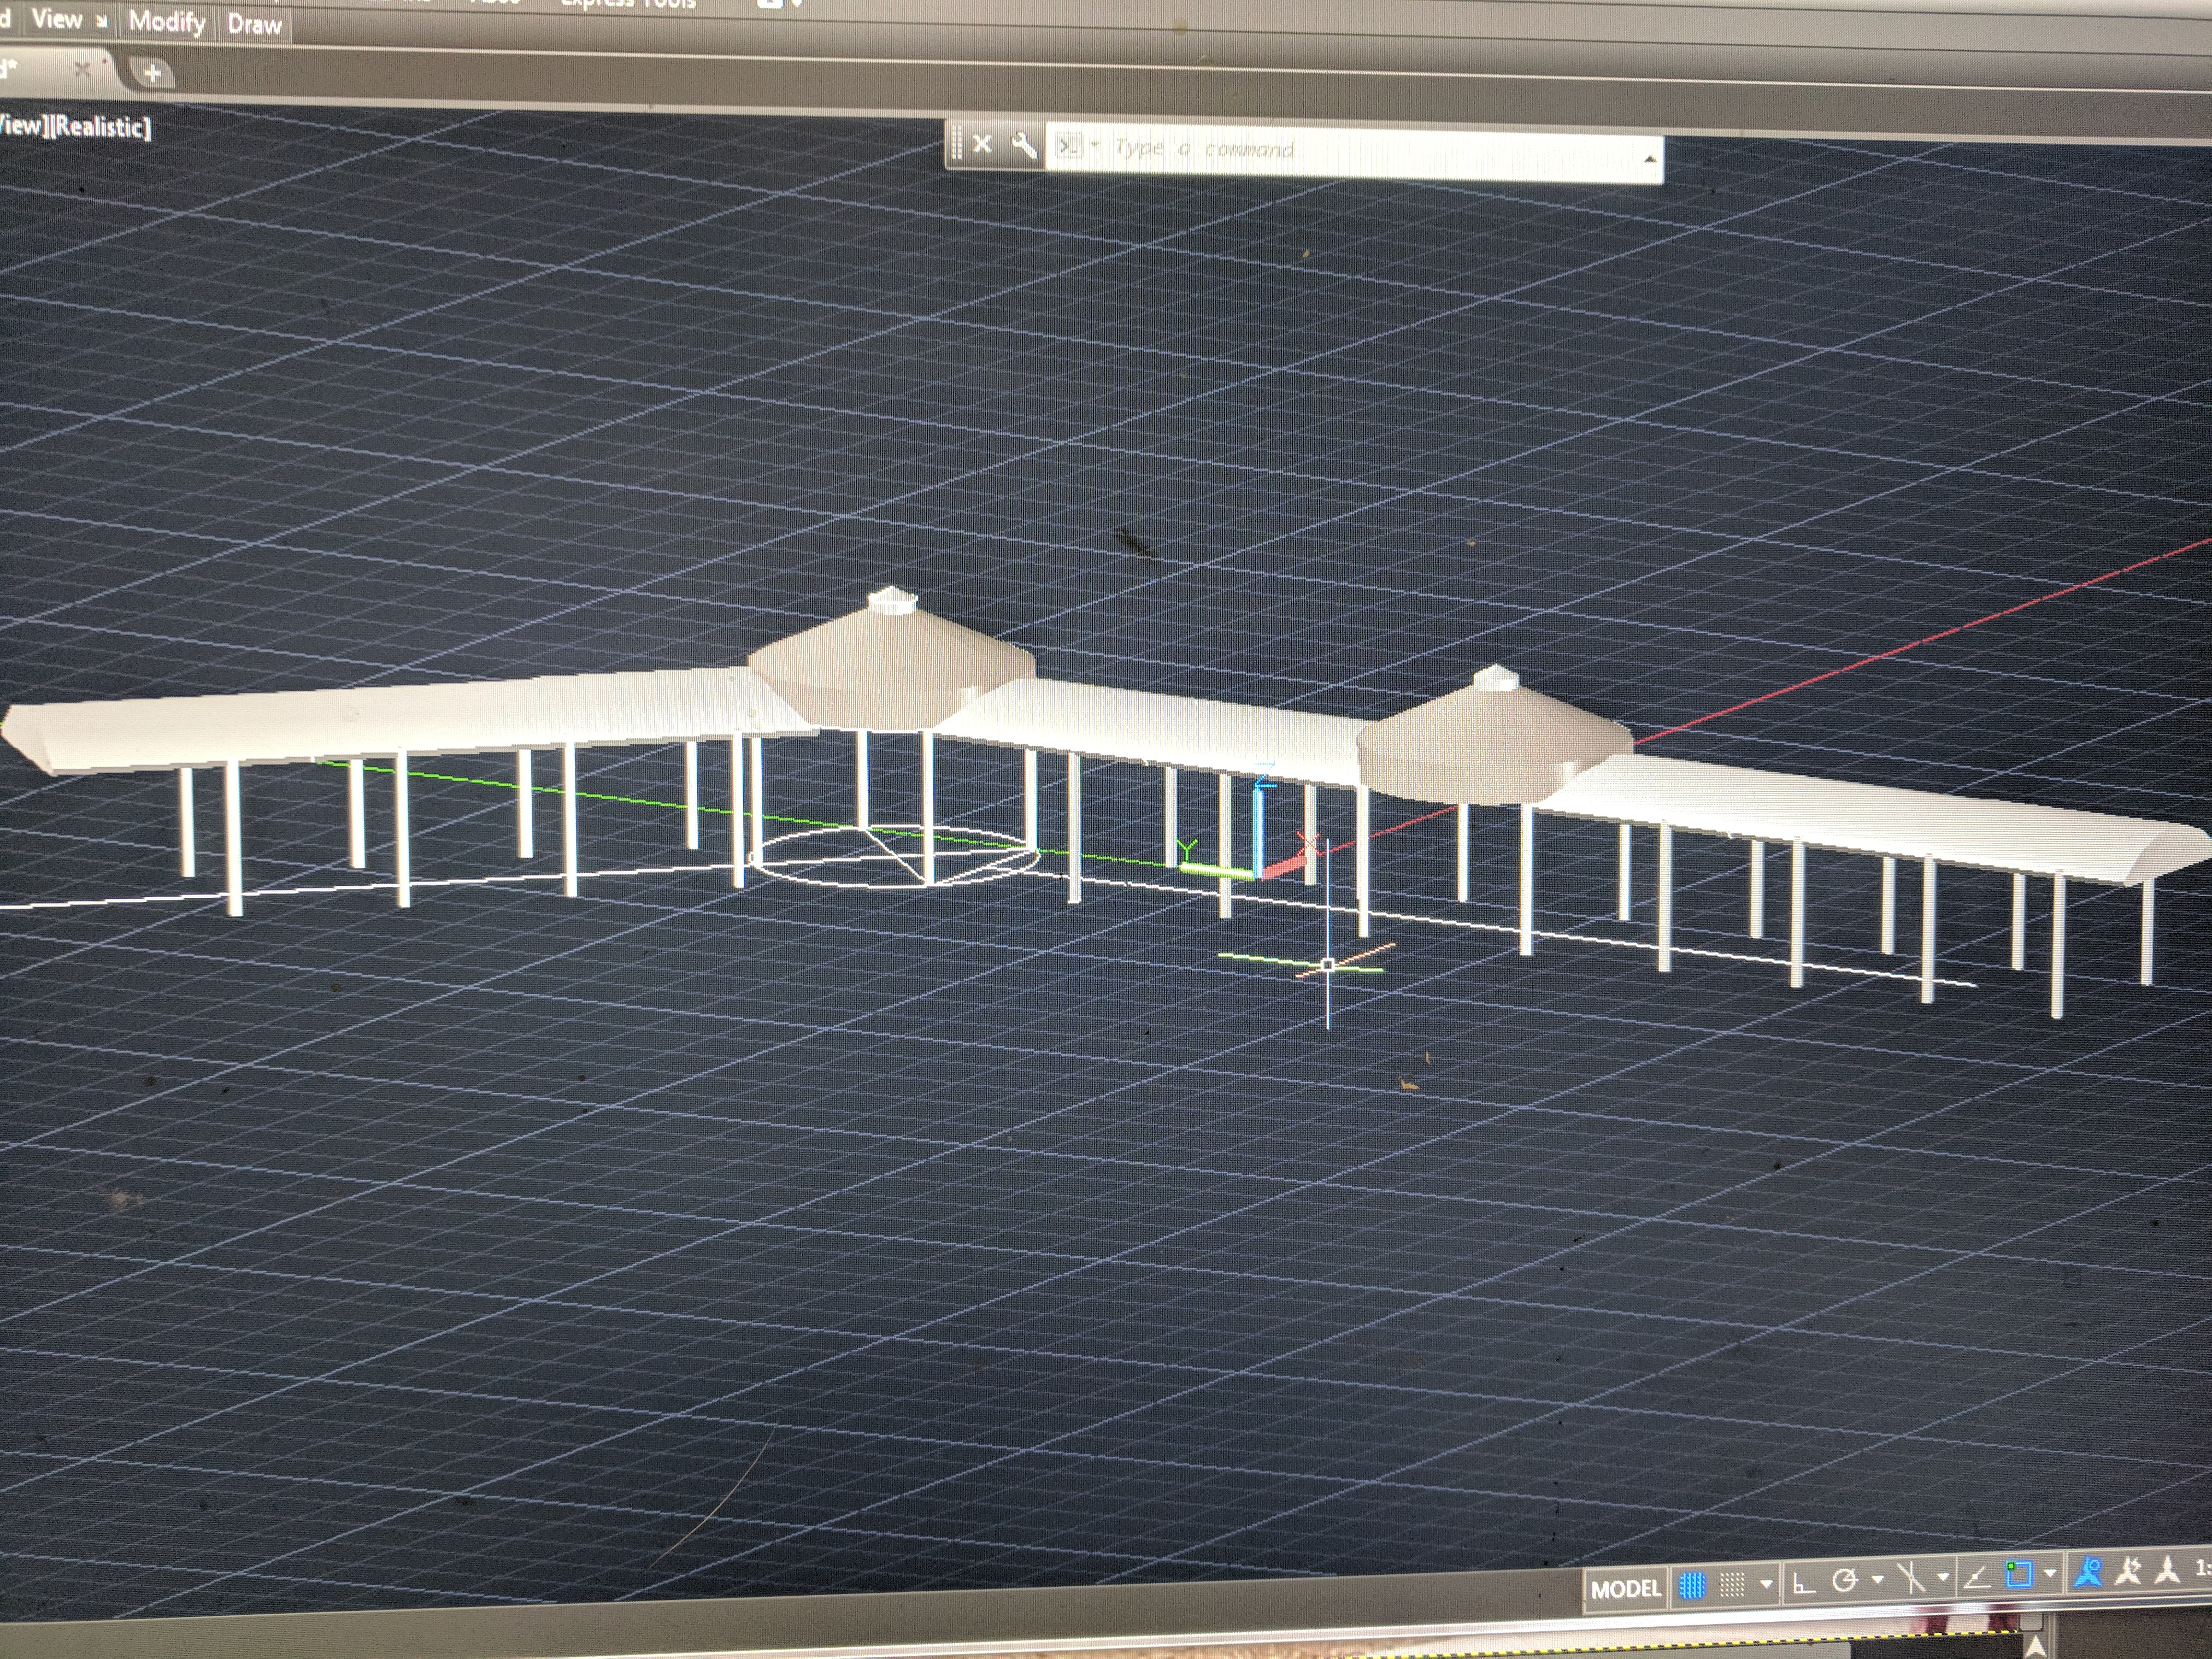The height and width of the screenshot is (1659, 2212).
Task: Open the Draw ribbon panel
Action: click(x=254, y=24)
